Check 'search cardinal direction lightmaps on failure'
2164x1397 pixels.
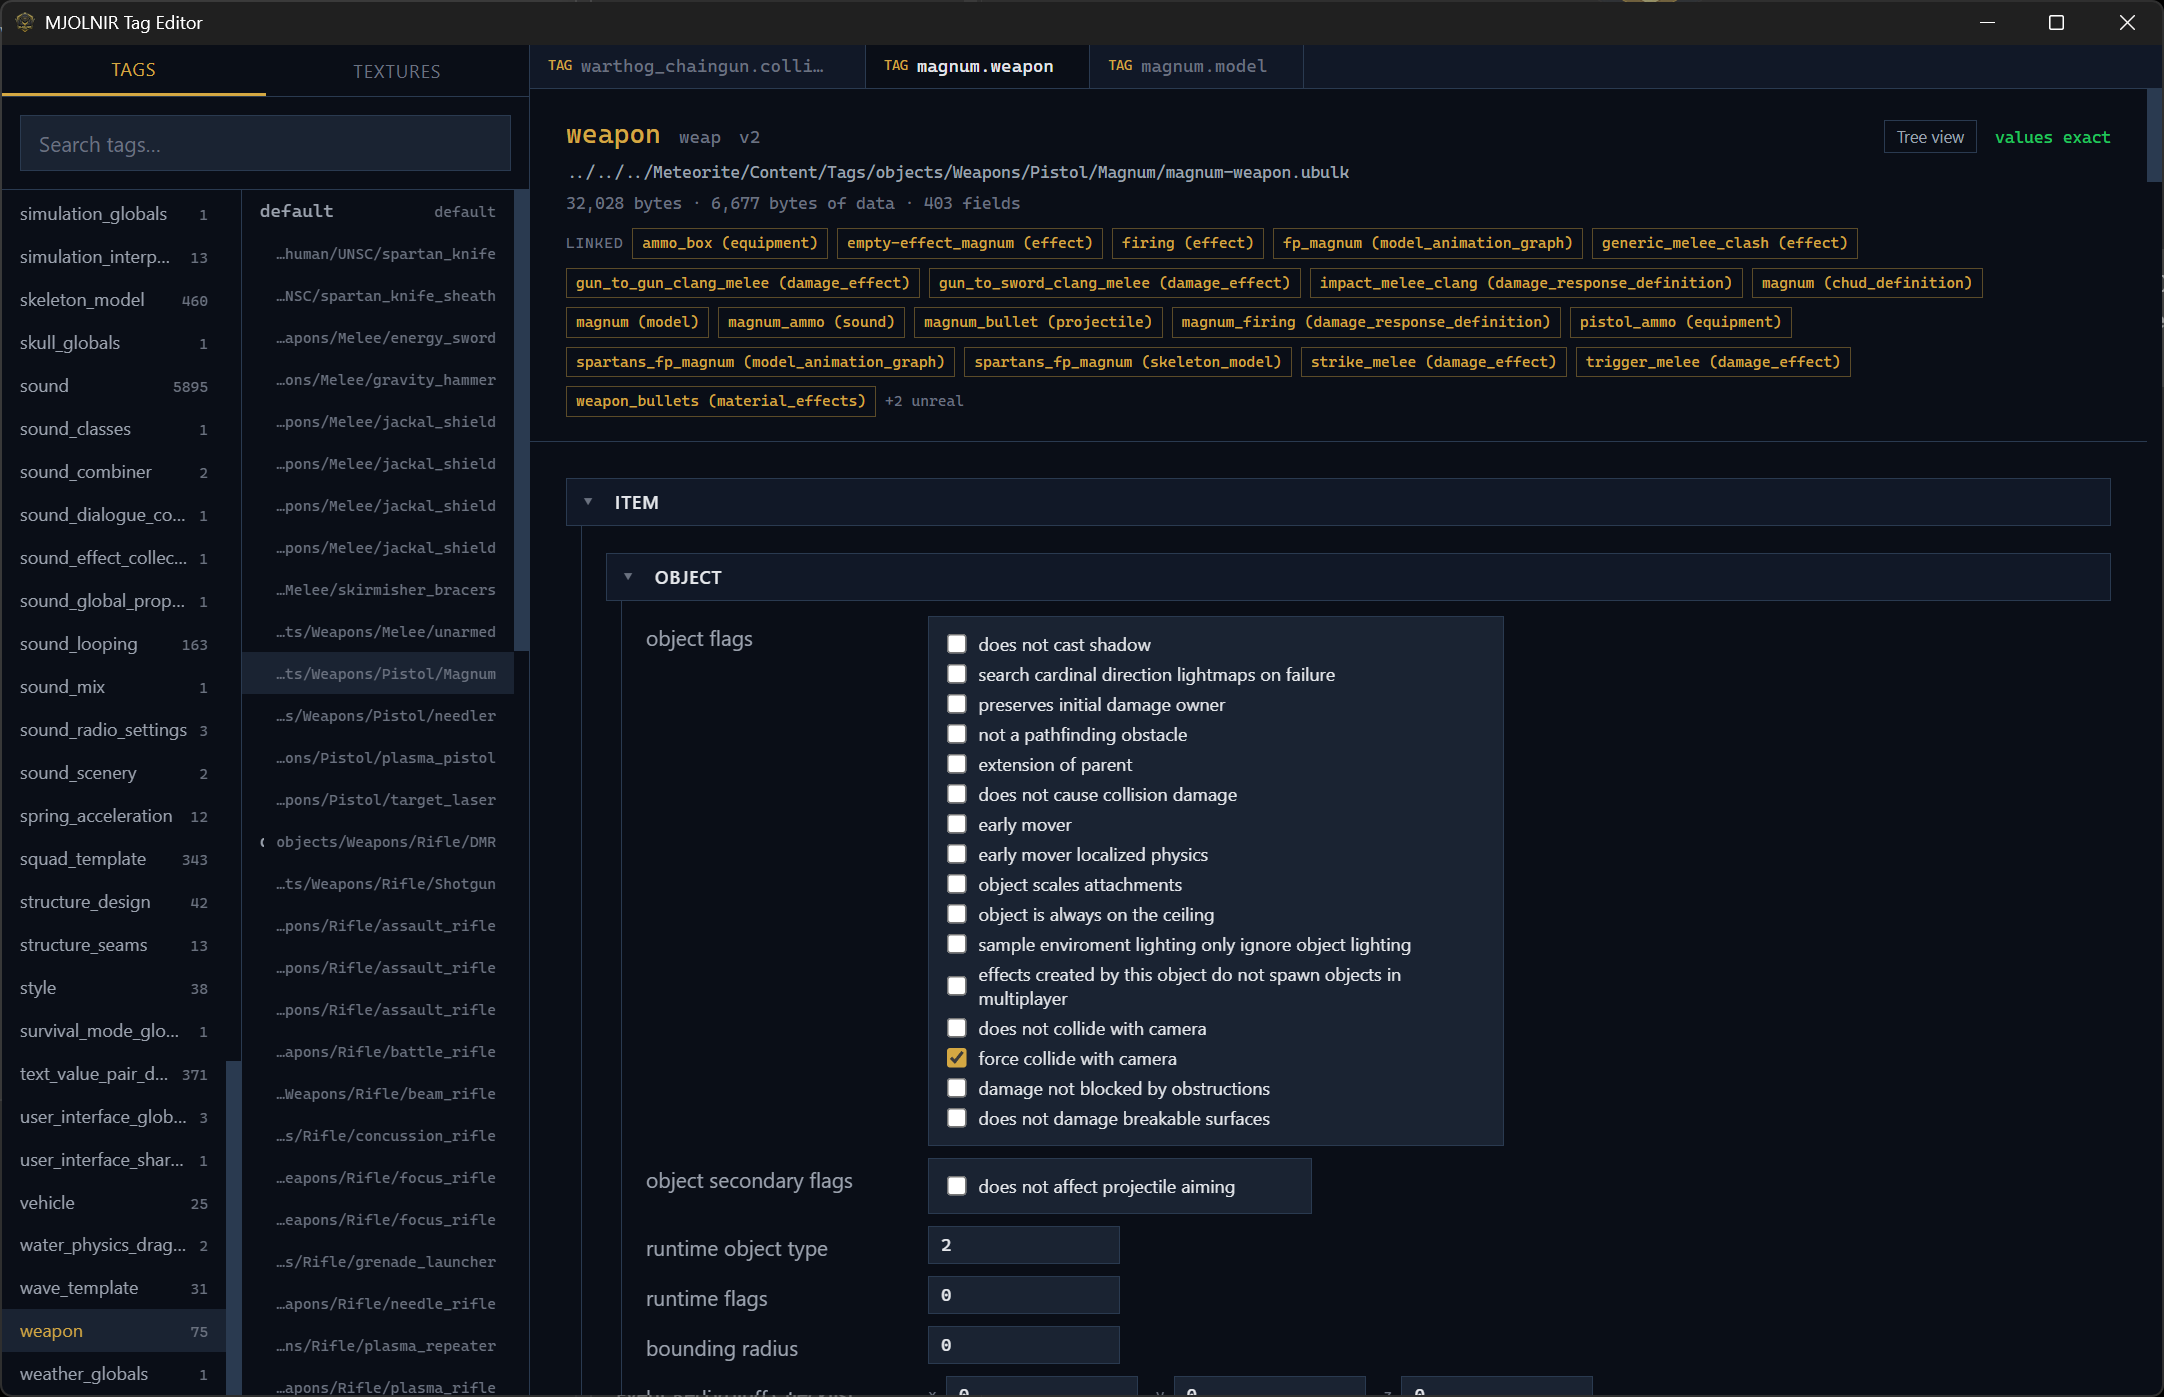[957, 674]
